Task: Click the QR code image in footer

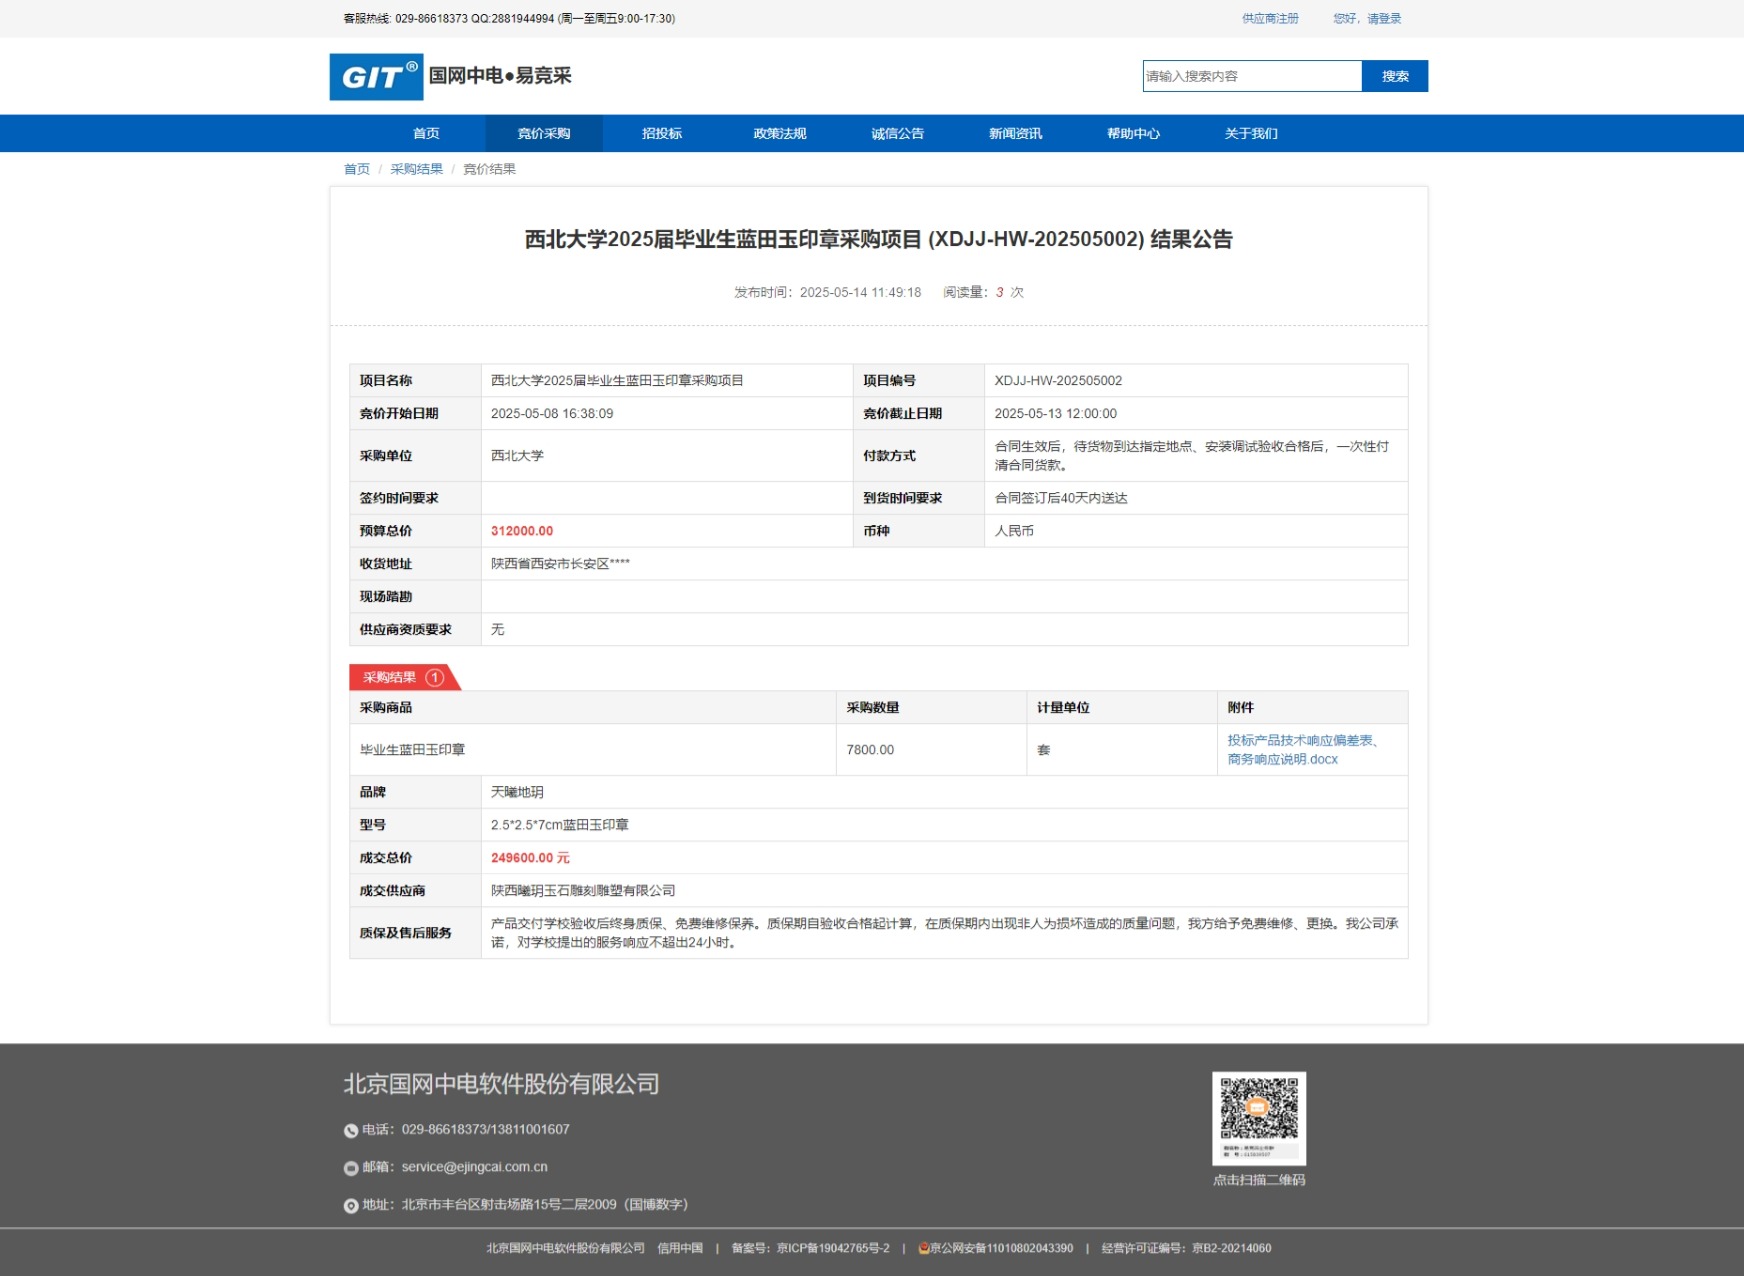Action: (1258, 1118)
